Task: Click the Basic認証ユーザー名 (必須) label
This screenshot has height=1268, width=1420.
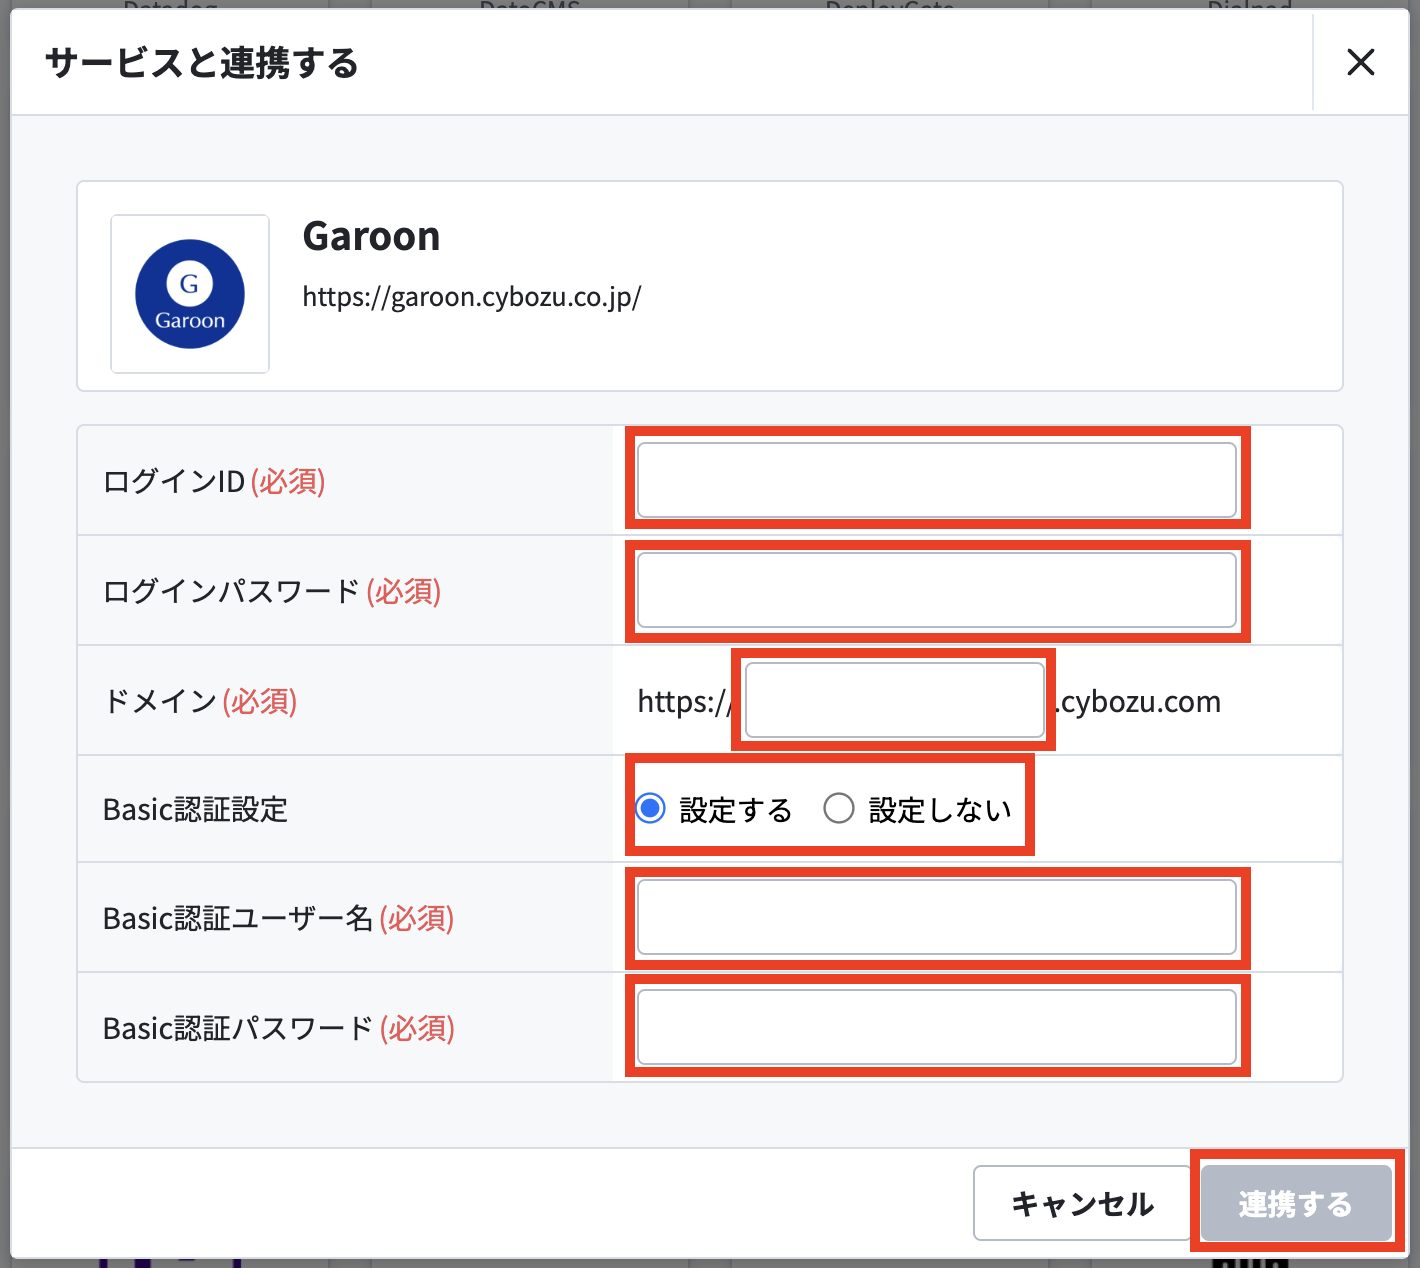Action: [x=279, y=918]
